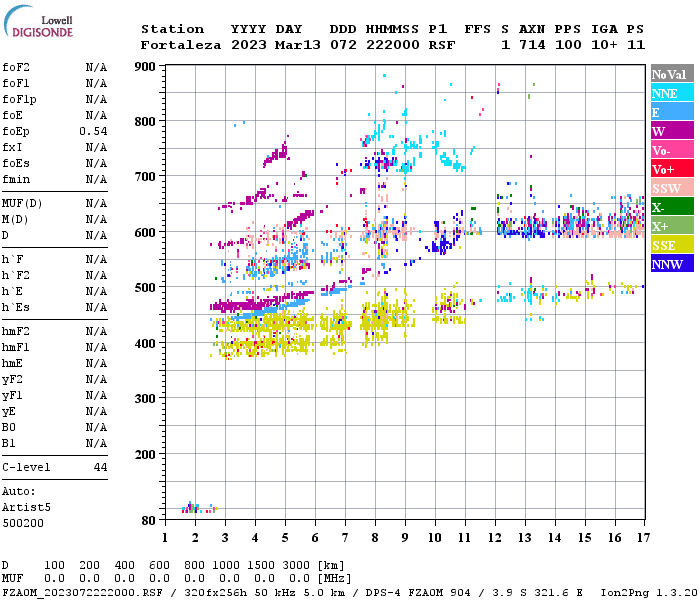Click the RSF value under P1
The image size is (700, 600).
click(x=442, y=45)
